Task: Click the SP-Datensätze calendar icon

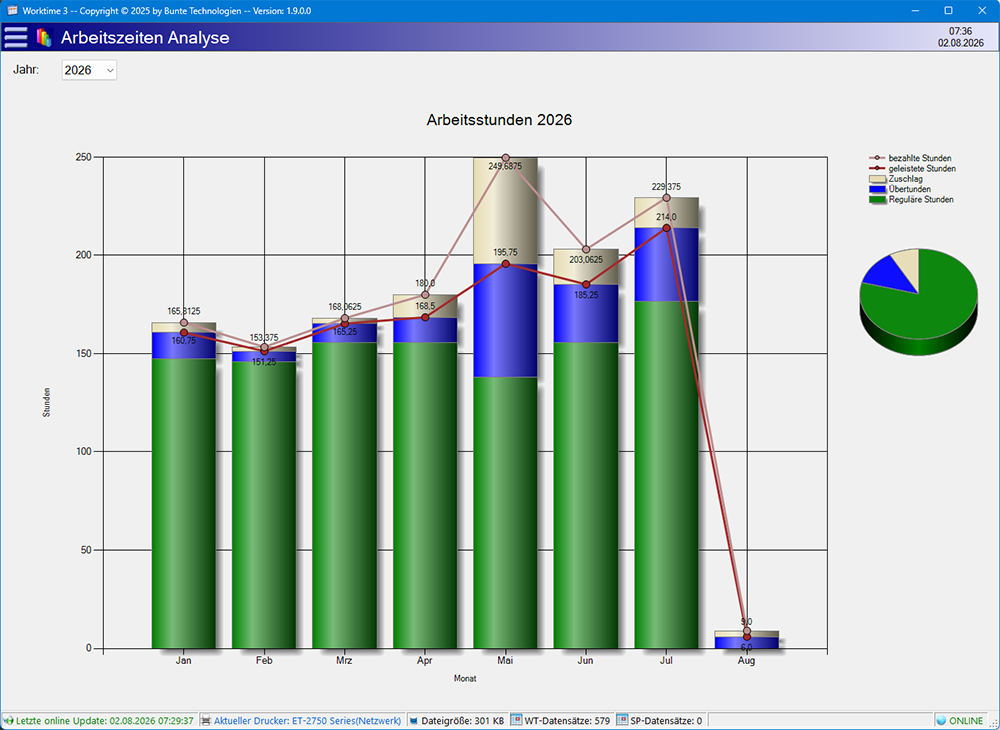Action: pos(622,720)
